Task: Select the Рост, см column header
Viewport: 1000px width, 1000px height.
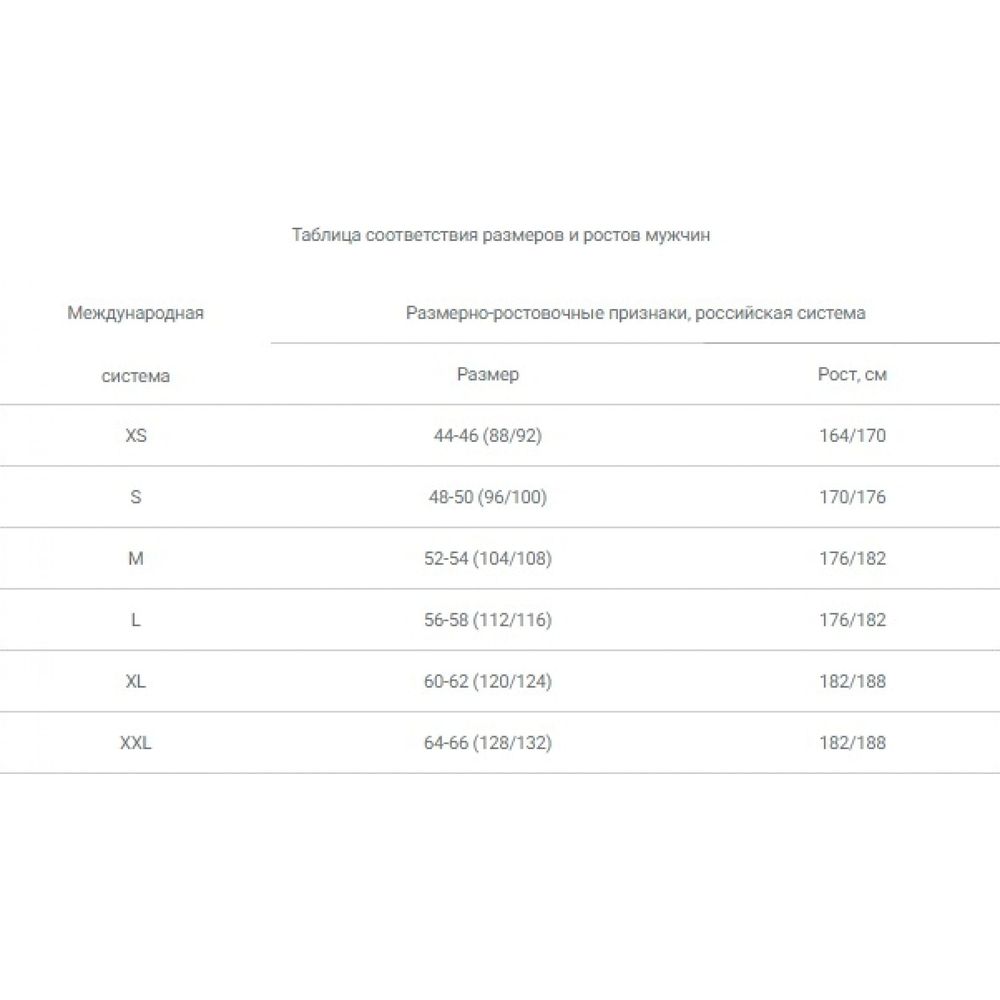Action: pyautogui.click(x=852, y=374)
